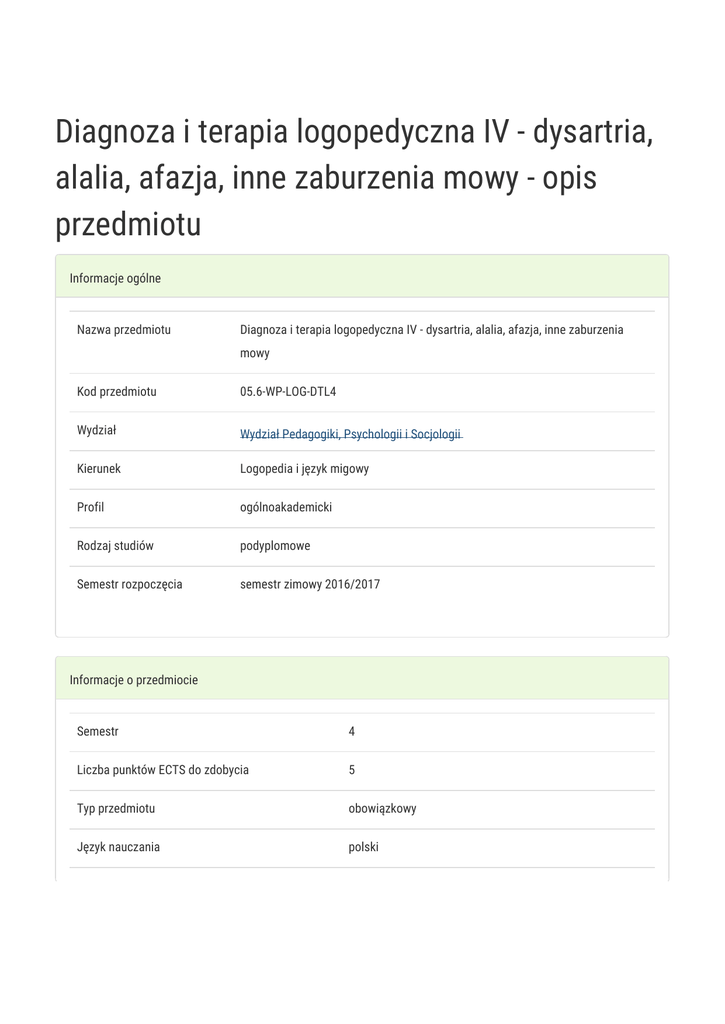
Task: Click the obowiązkowy value
Action: click(x=382, y=808)
